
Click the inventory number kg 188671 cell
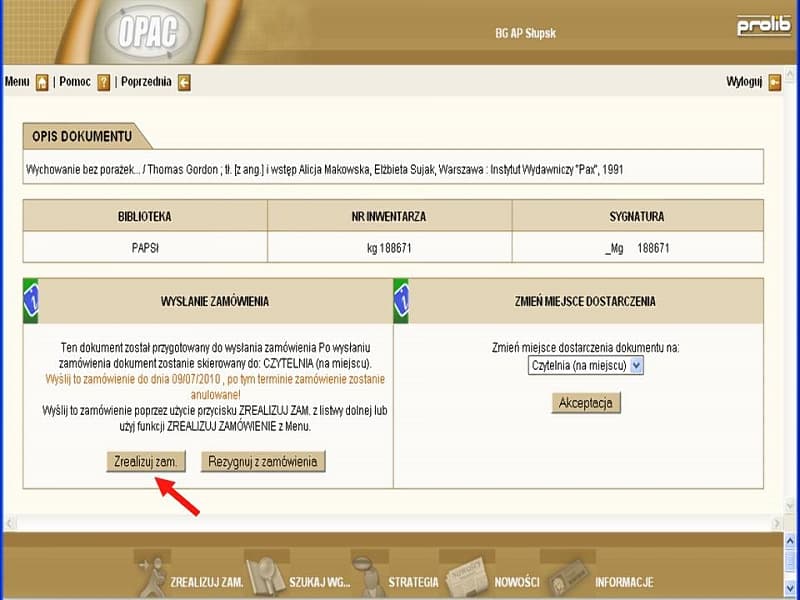click(x=390, y=247)
